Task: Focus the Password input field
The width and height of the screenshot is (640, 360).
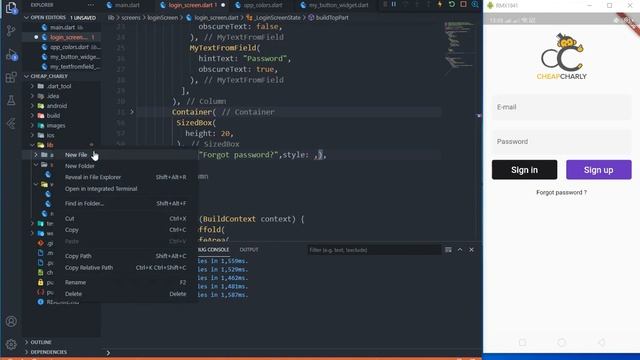Action: tap(562, 142)
